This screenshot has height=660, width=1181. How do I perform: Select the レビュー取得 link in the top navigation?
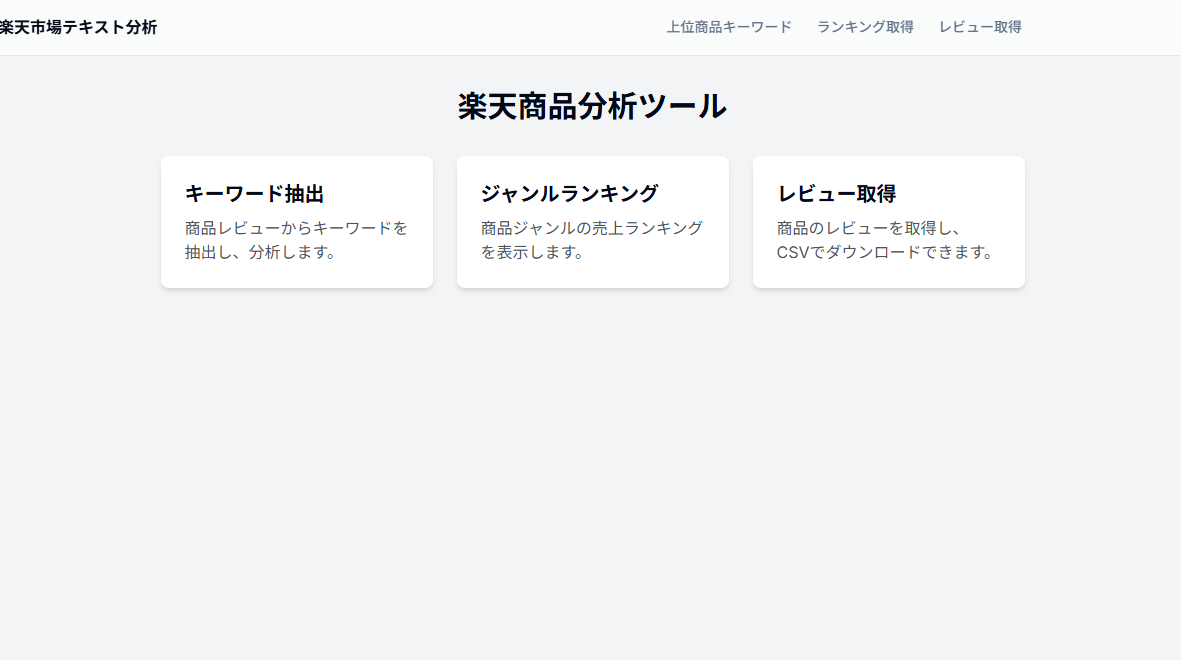pos(980,27)
